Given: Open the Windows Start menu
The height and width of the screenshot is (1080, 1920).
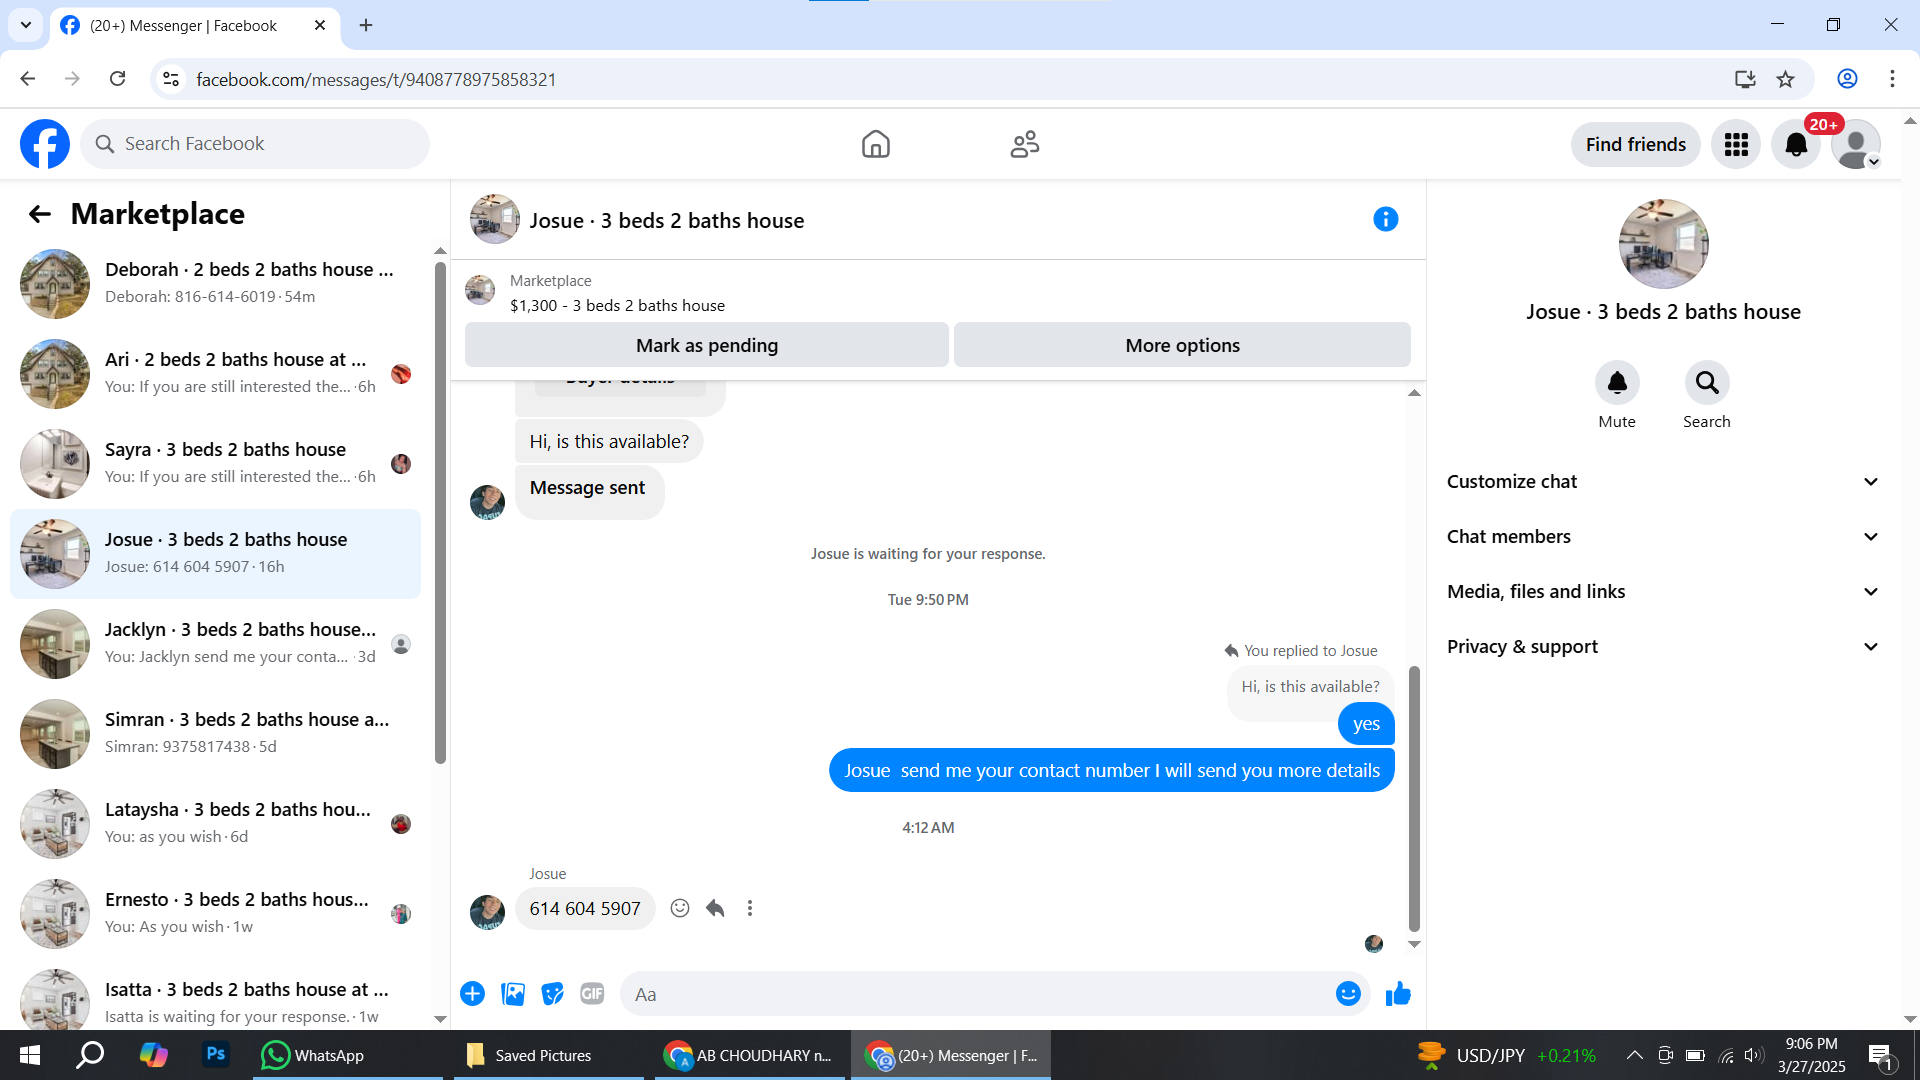Looking at the screenshot, I should [30, 1055].
